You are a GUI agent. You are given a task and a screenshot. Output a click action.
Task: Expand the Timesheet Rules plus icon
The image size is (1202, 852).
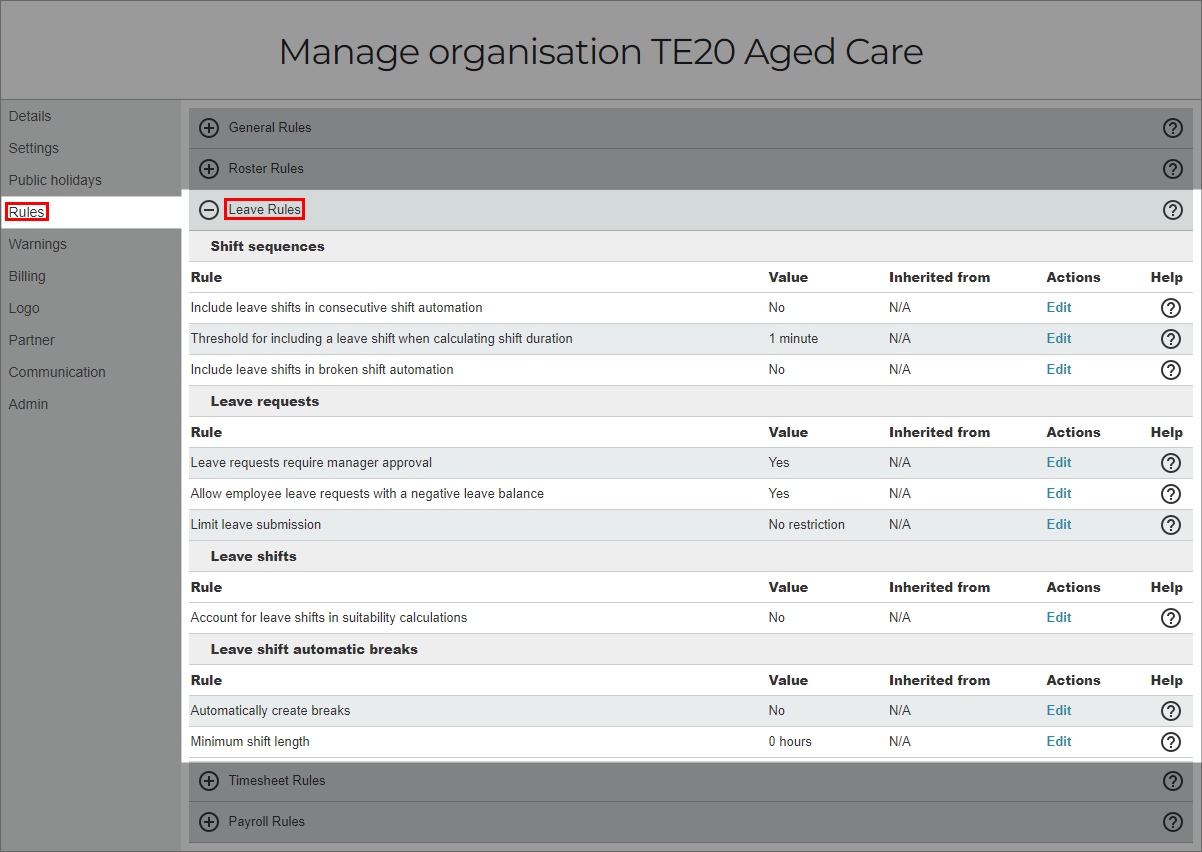209,781
